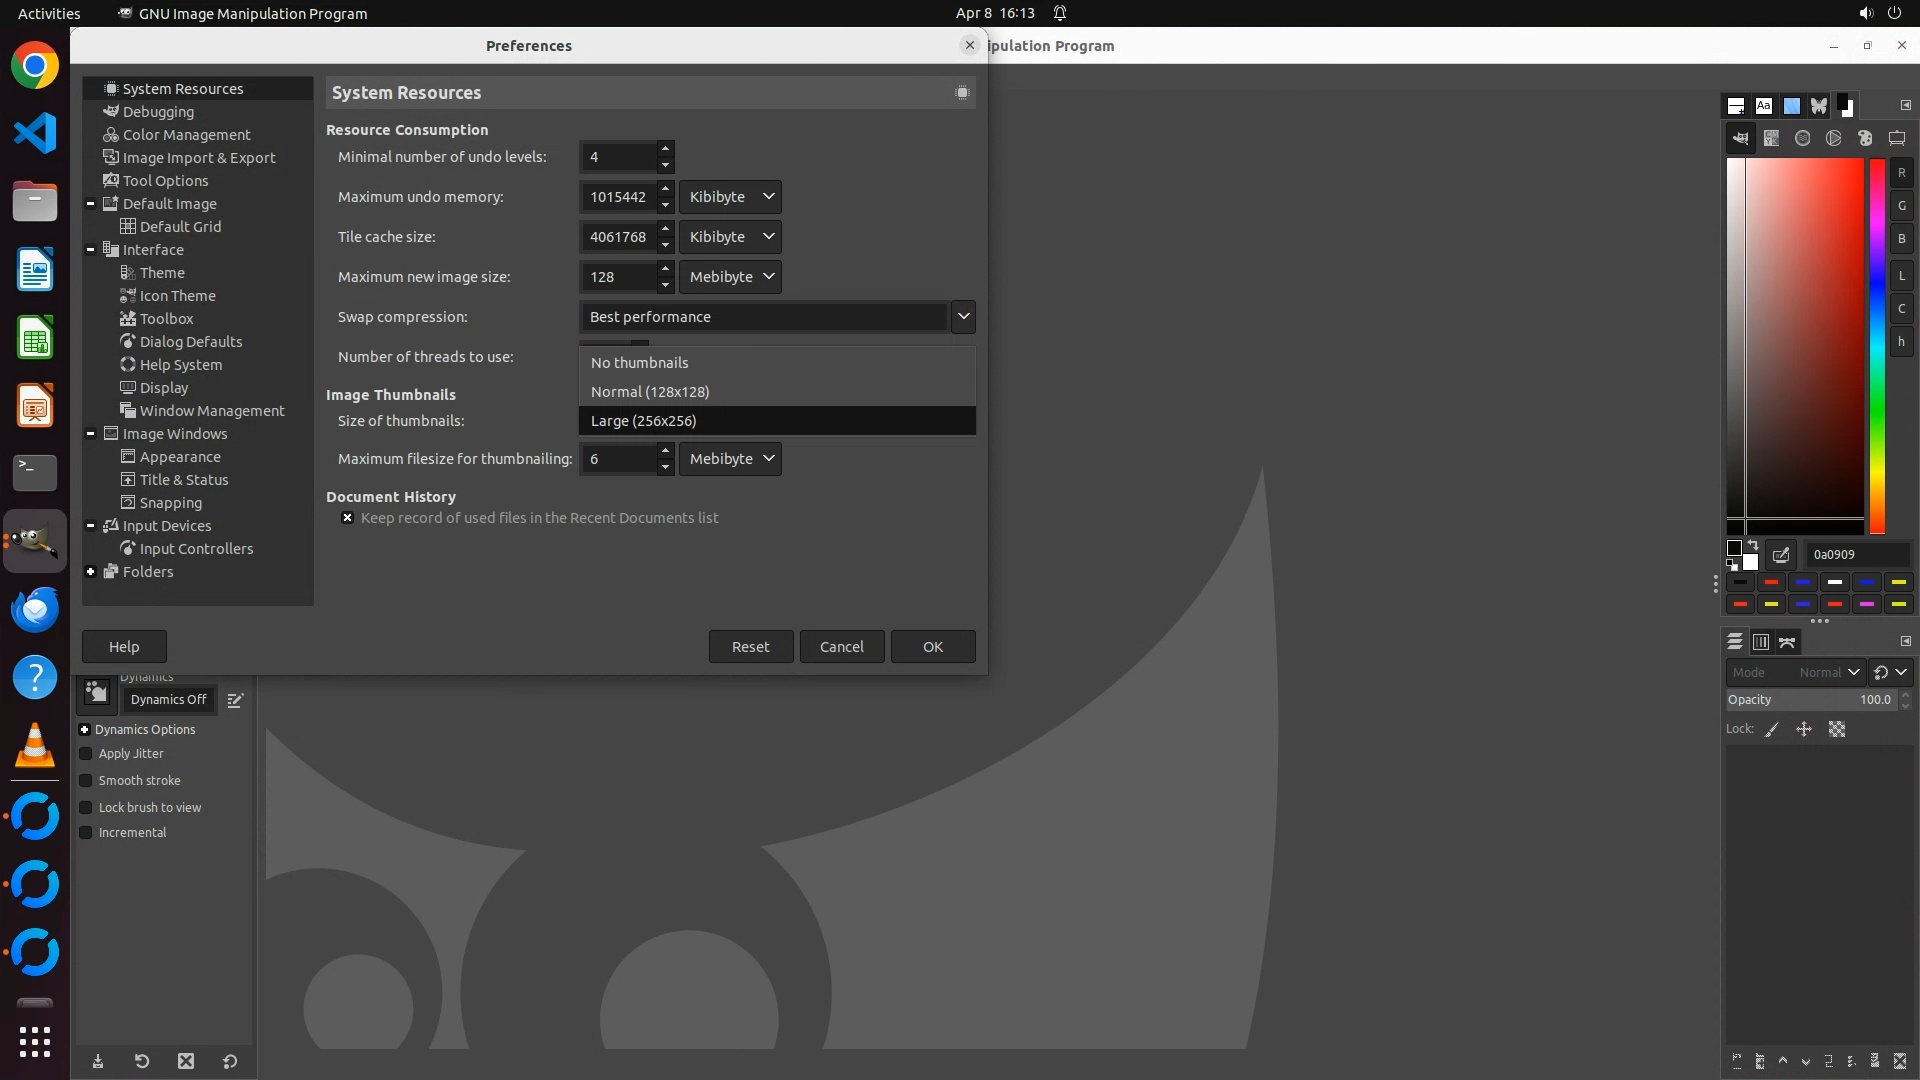Click OK to confirm preferences
1920x1080 pixels.
click(932, 647)
